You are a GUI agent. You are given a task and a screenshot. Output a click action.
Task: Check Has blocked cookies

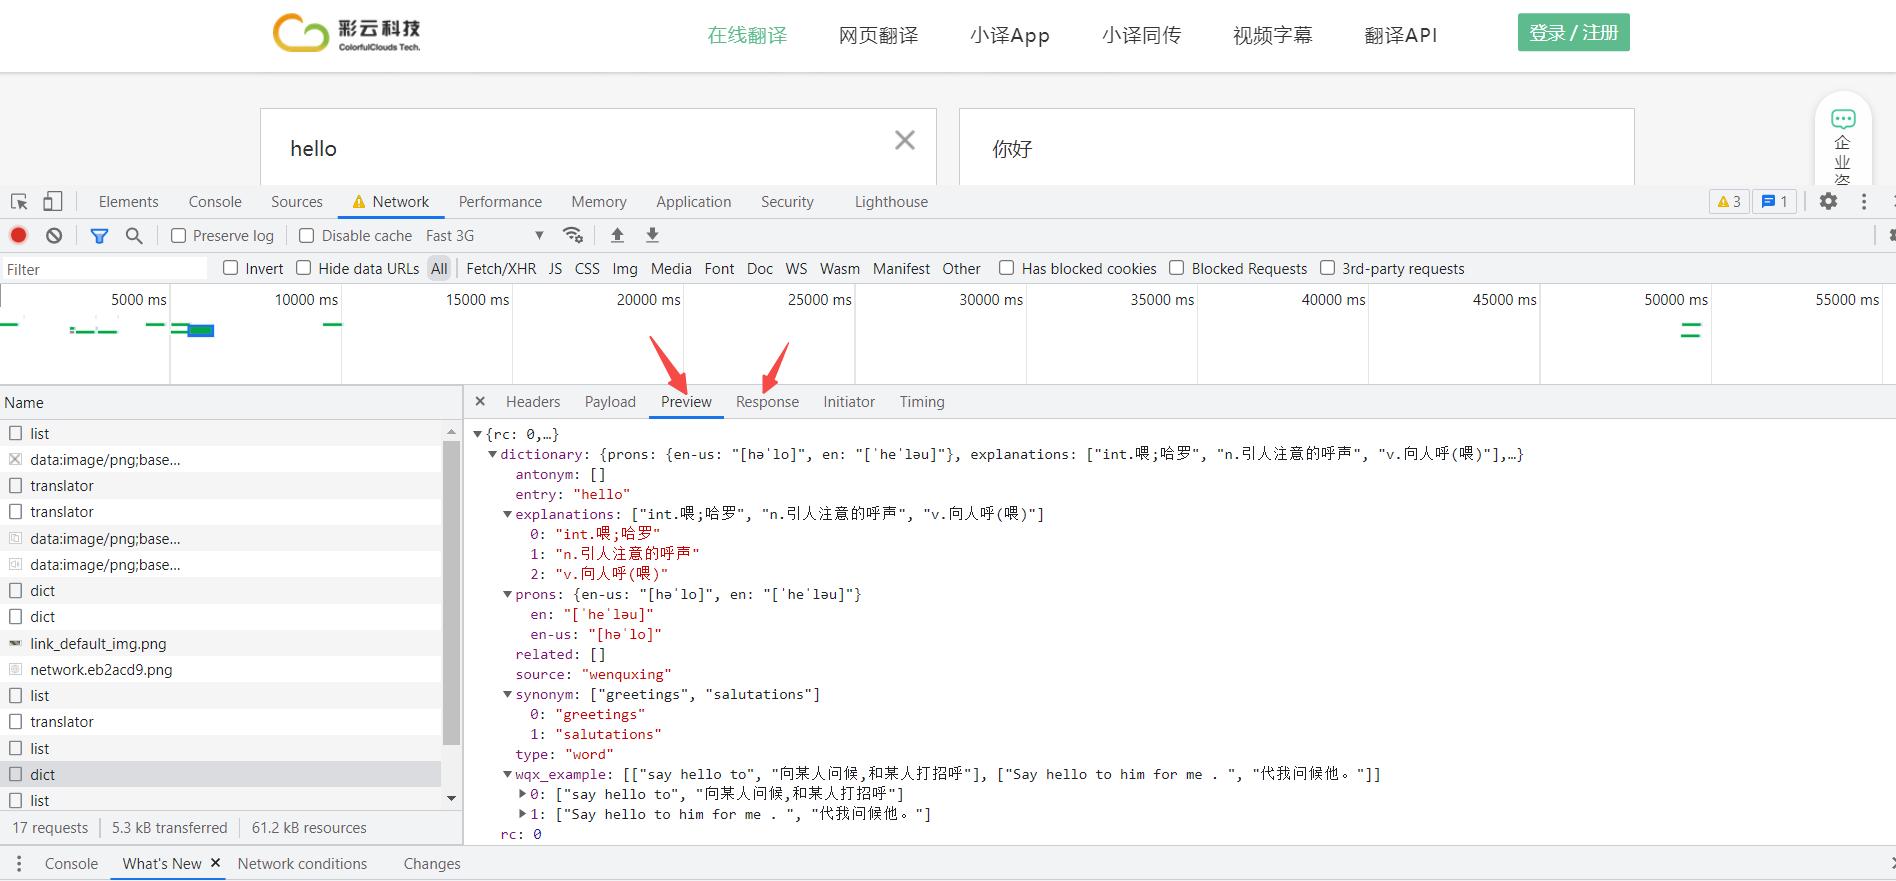tap(1007, 268)
